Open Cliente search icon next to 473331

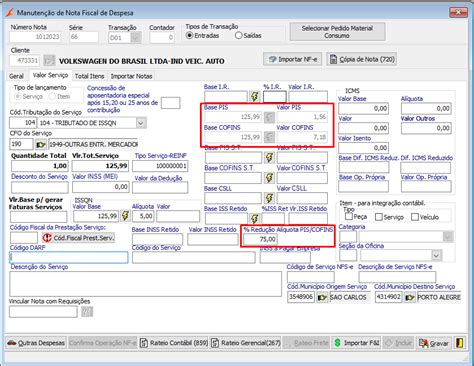49,61
